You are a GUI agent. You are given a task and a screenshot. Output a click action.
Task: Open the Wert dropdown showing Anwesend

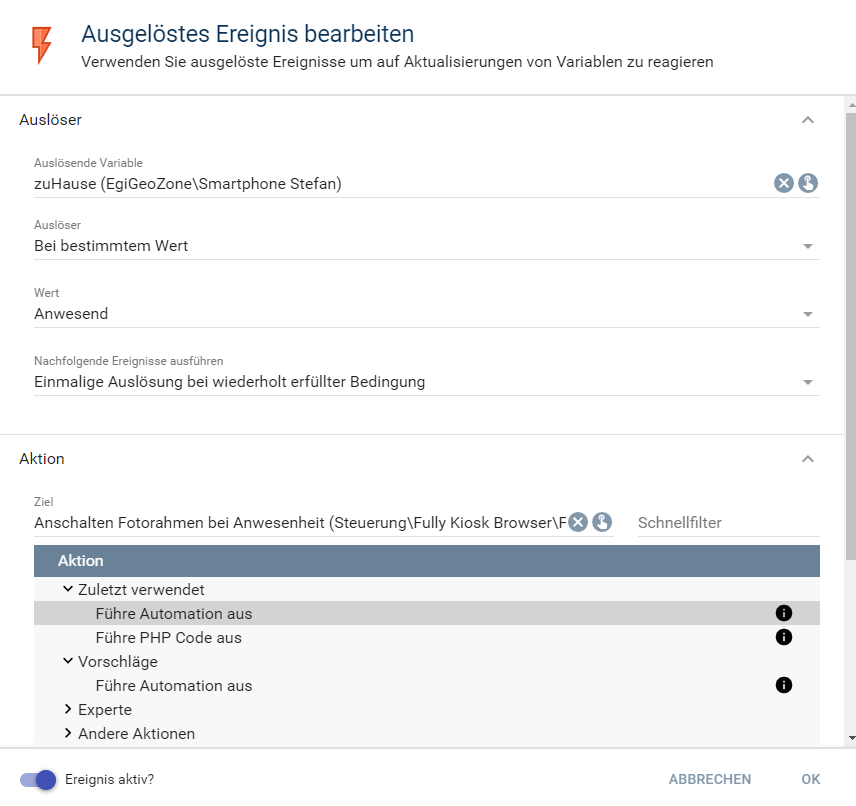click(426, 314)
